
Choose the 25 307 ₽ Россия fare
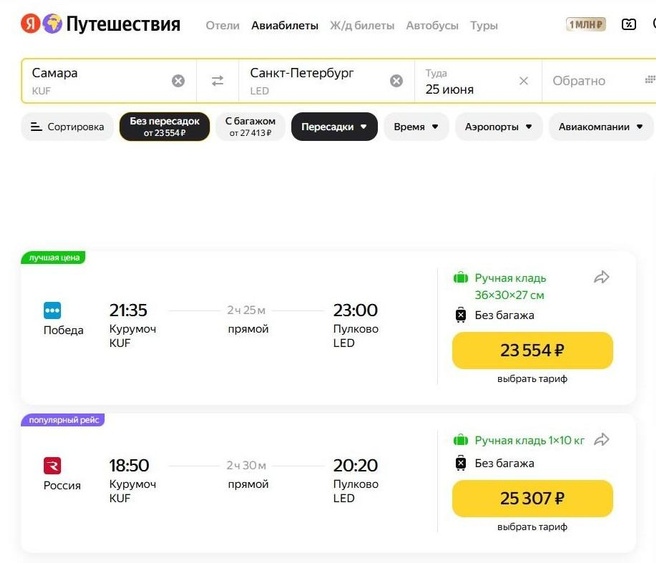[x=532, y=499]
